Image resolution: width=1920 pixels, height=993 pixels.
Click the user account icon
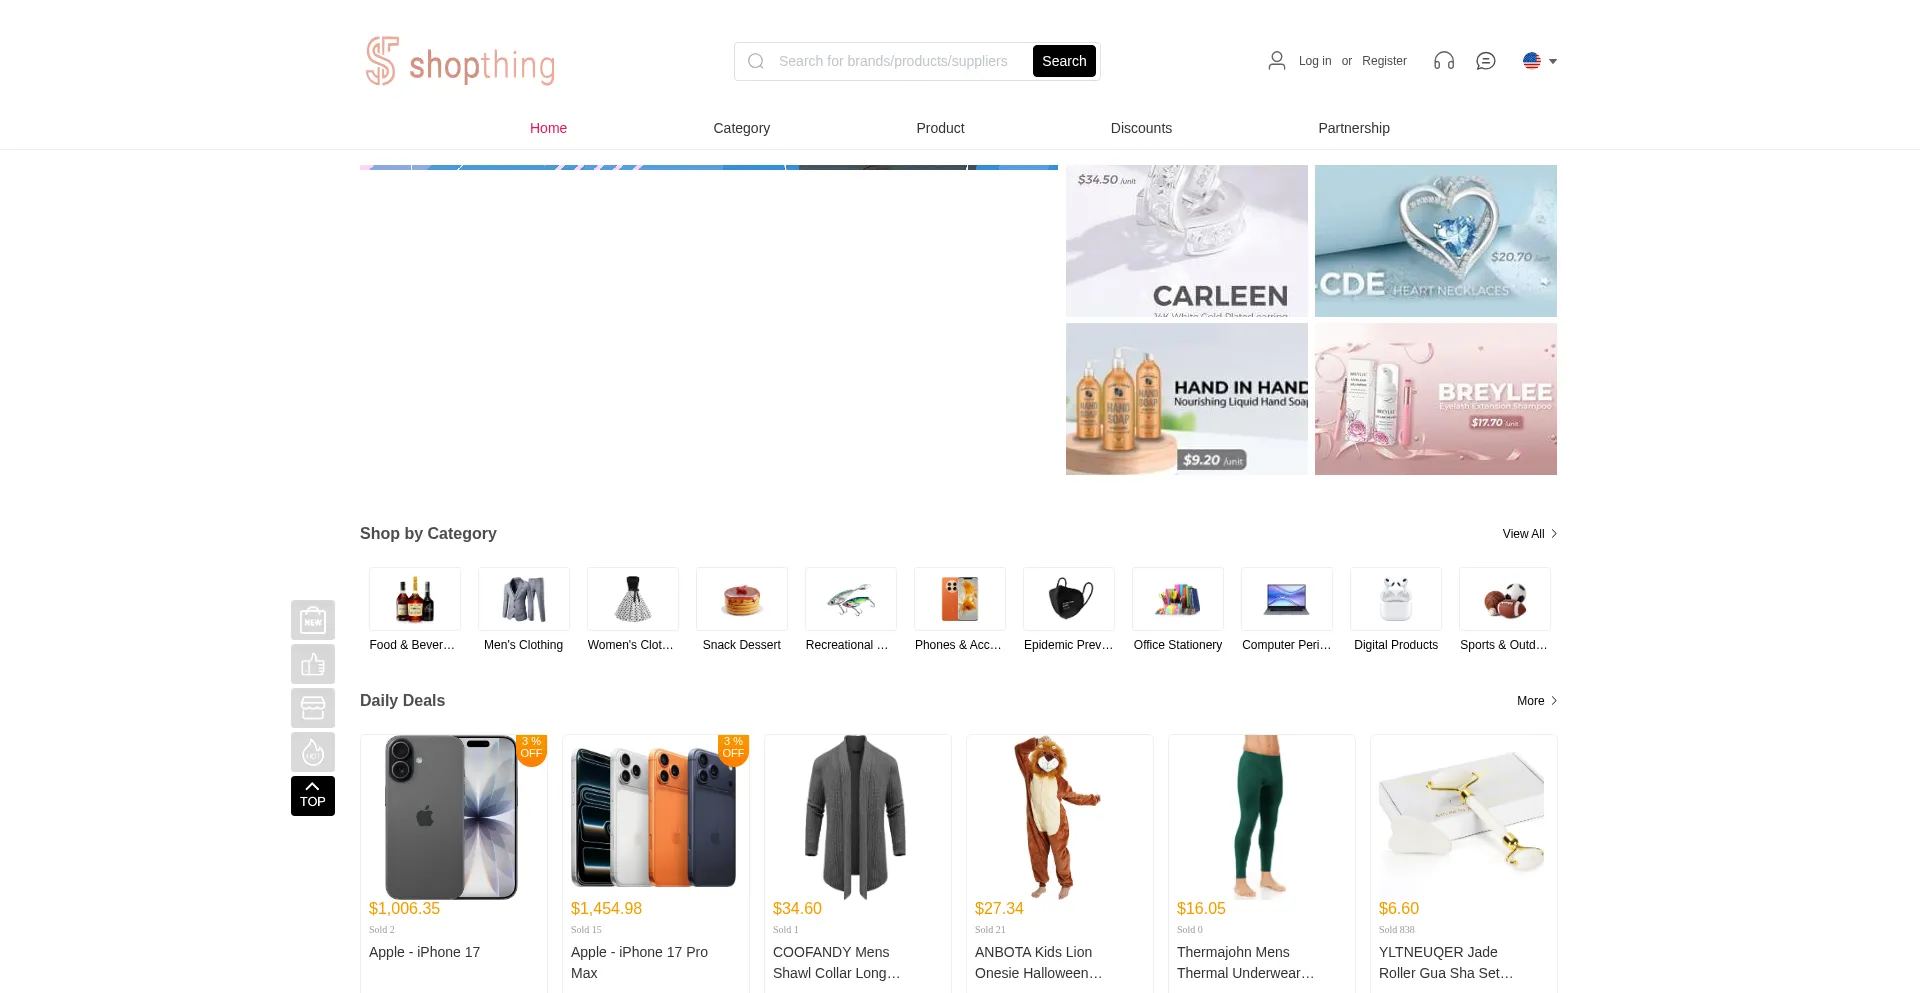1277,61
